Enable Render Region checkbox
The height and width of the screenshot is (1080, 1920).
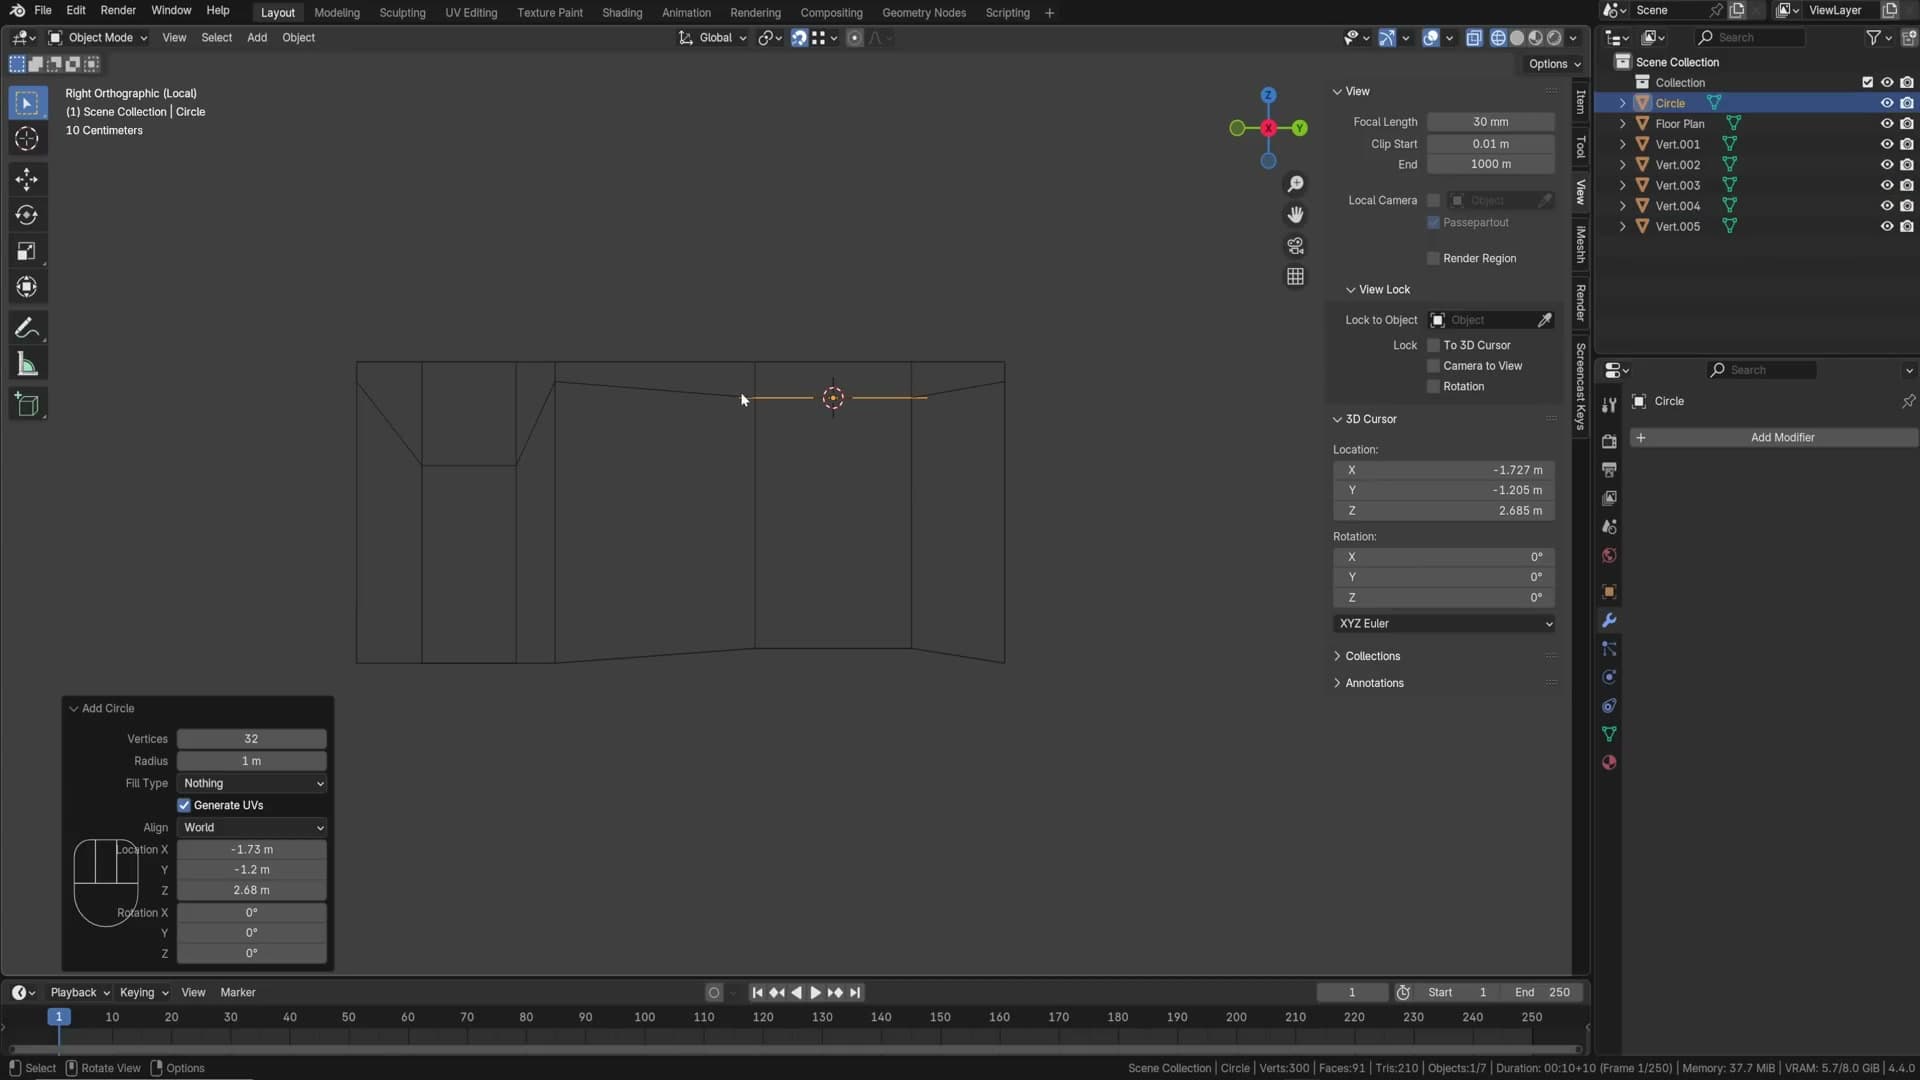1433,259
